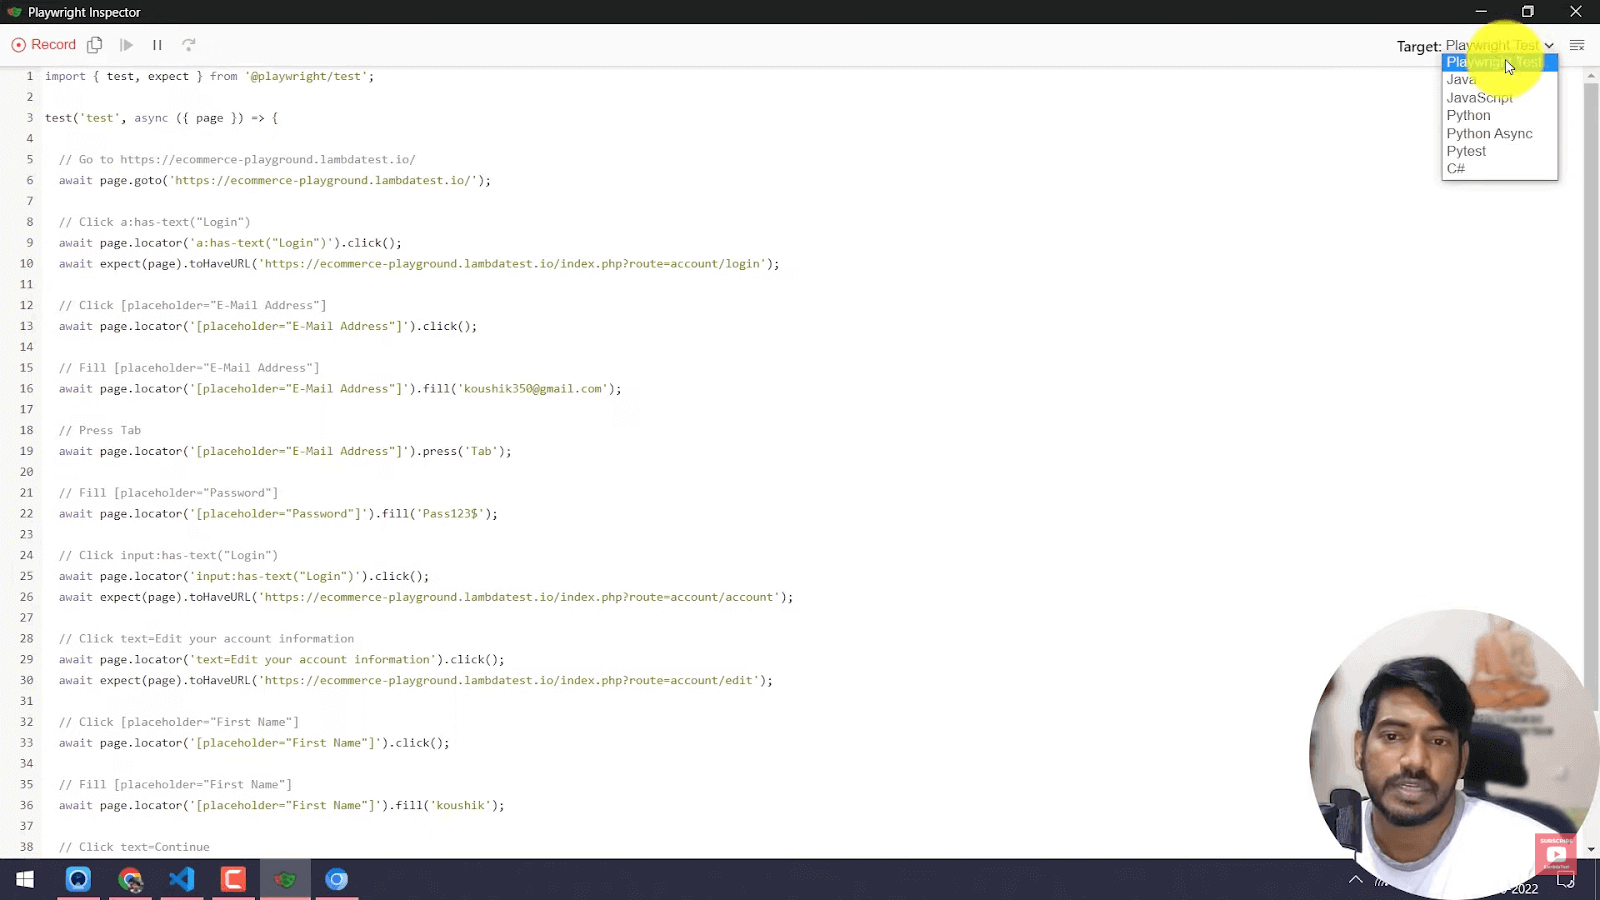
Task: Choose Java as target language
Action: 1461,80
